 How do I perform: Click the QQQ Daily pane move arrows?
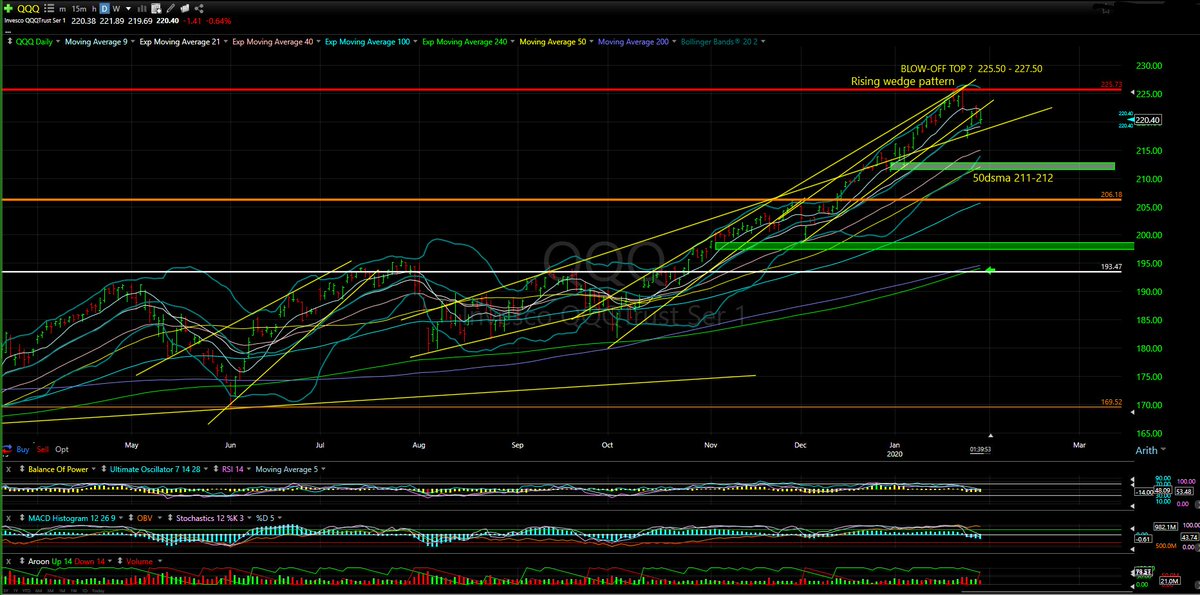(x=9, y=42)
